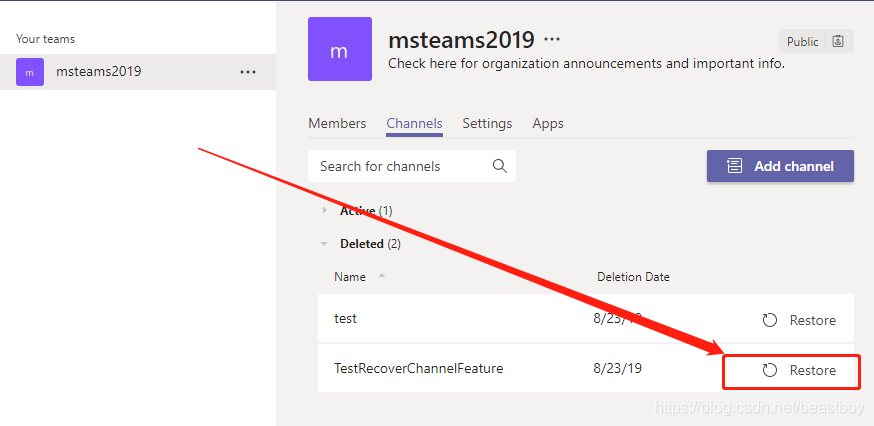
Task: Click the team description text
Action: click(586, 64)
